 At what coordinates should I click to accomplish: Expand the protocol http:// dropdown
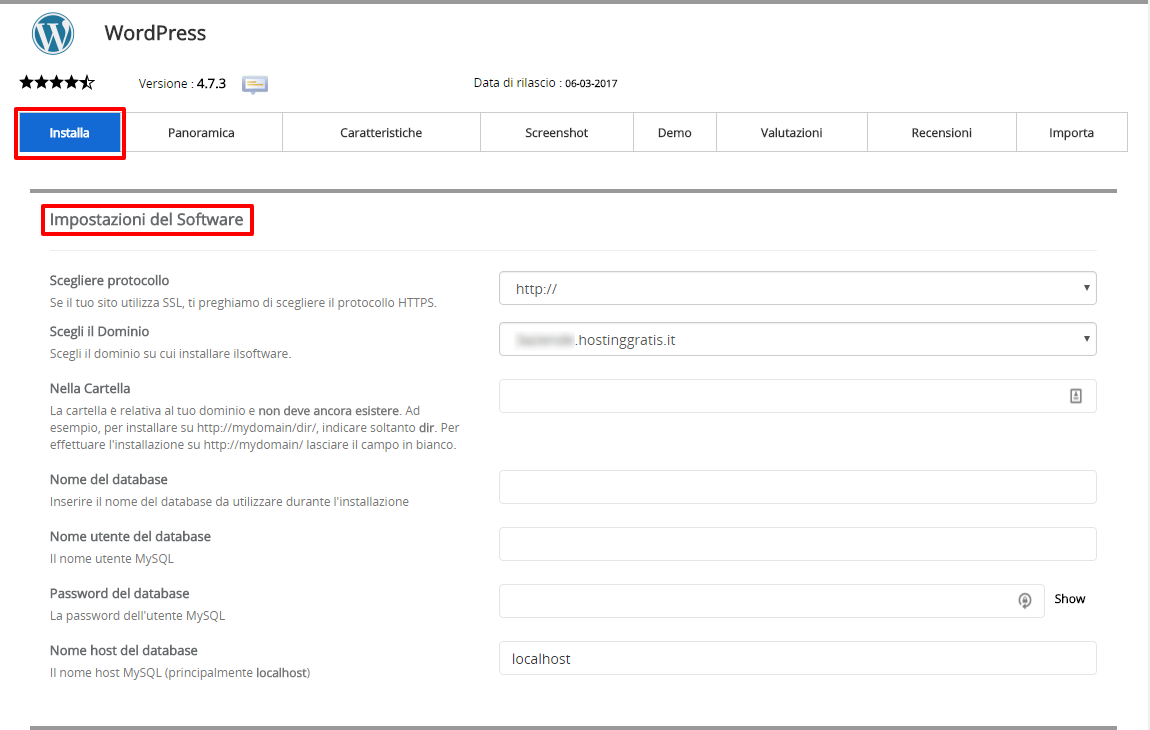pyautogui.click(x=798, y=288)
